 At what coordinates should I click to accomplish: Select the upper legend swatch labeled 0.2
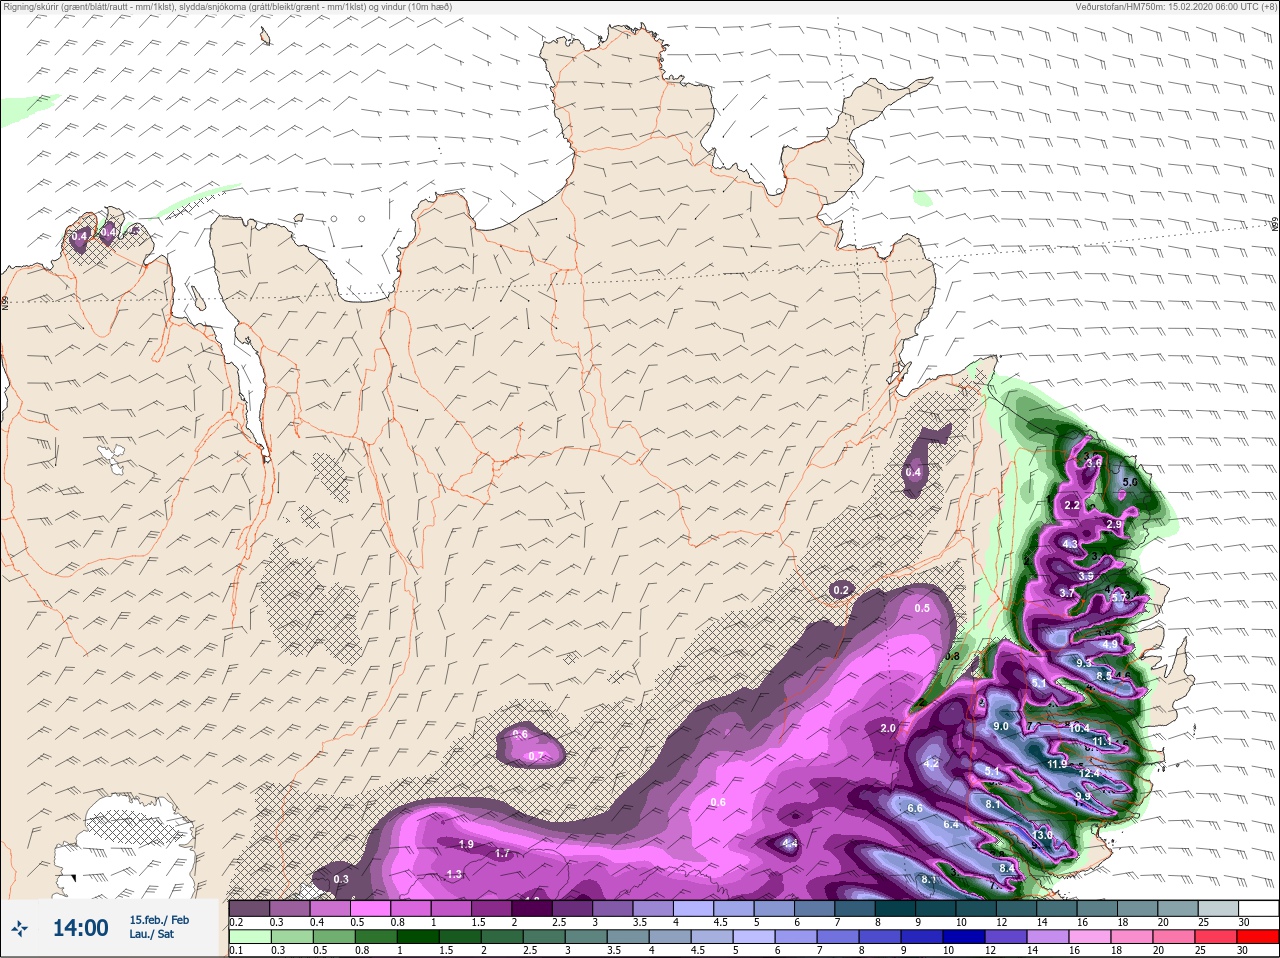[x=249, y=908]
